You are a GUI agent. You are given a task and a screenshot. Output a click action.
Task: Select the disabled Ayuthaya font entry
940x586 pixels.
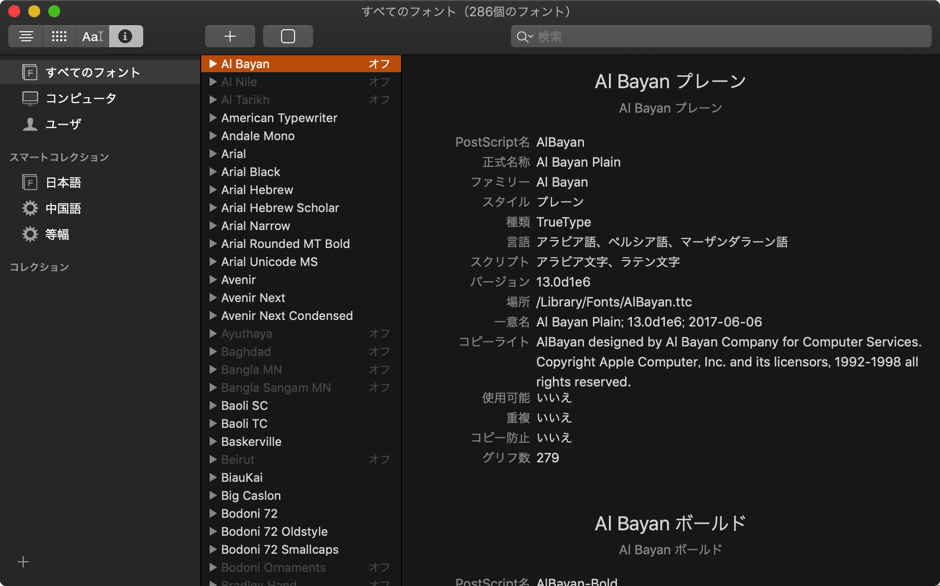[246, 334]
